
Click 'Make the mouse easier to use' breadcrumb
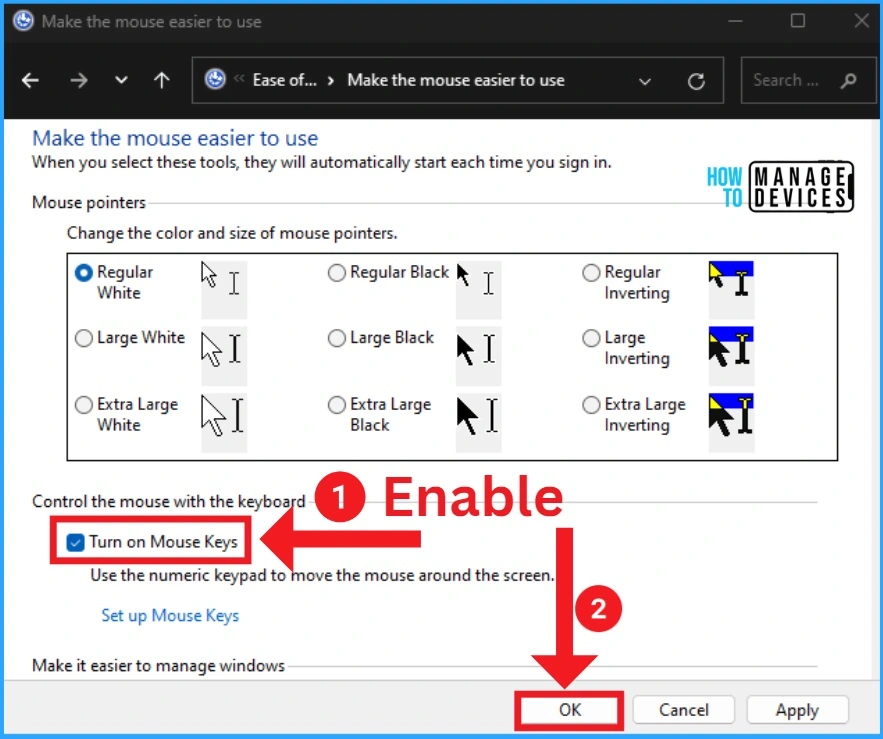pos(456,80)
